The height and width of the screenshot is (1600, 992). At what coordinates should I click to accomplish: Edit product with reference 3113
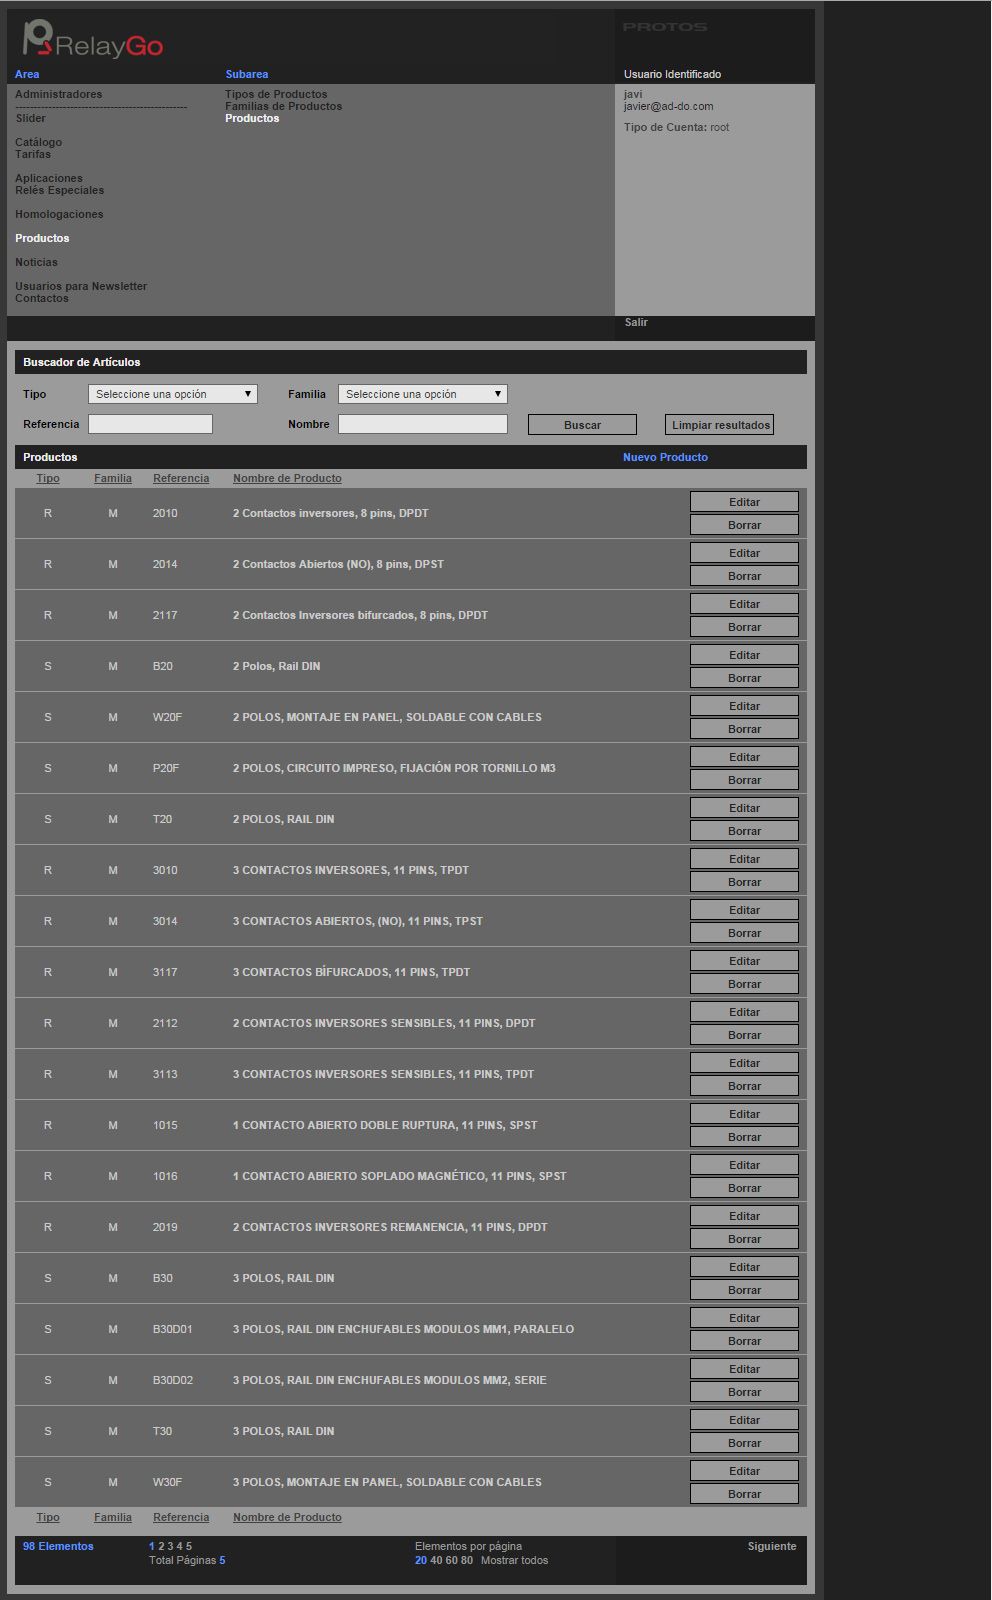pos(744,1063)
